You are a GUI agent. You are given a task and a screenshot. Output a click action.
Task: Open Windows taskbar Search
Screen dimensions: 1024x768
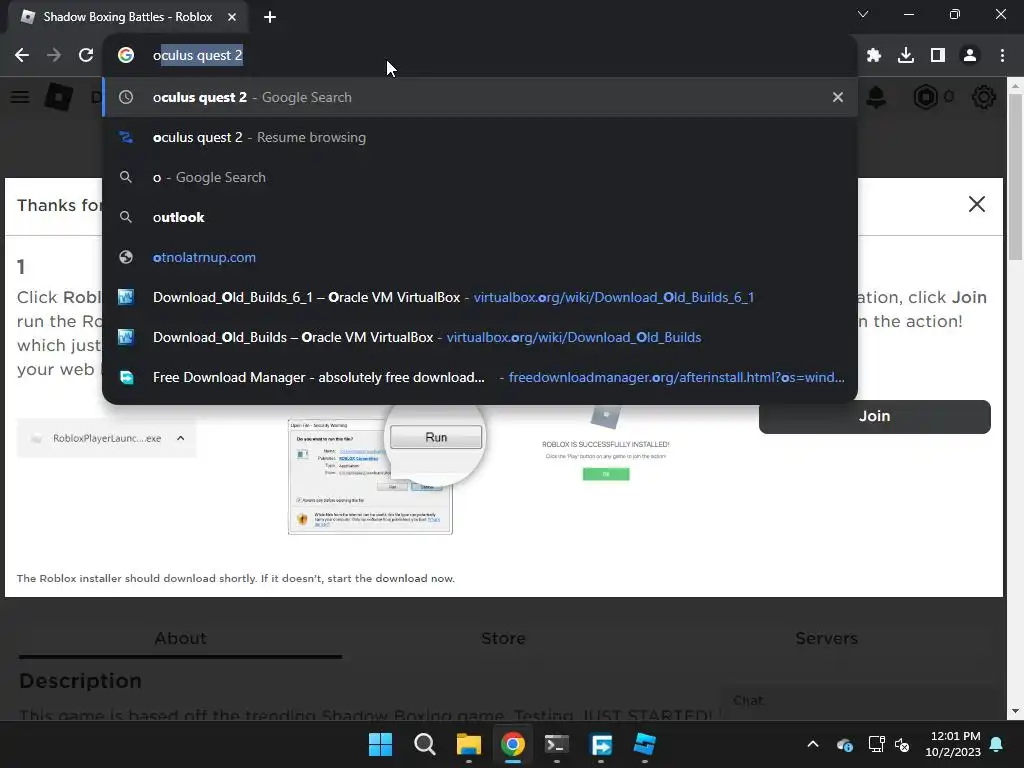(424, 744)
